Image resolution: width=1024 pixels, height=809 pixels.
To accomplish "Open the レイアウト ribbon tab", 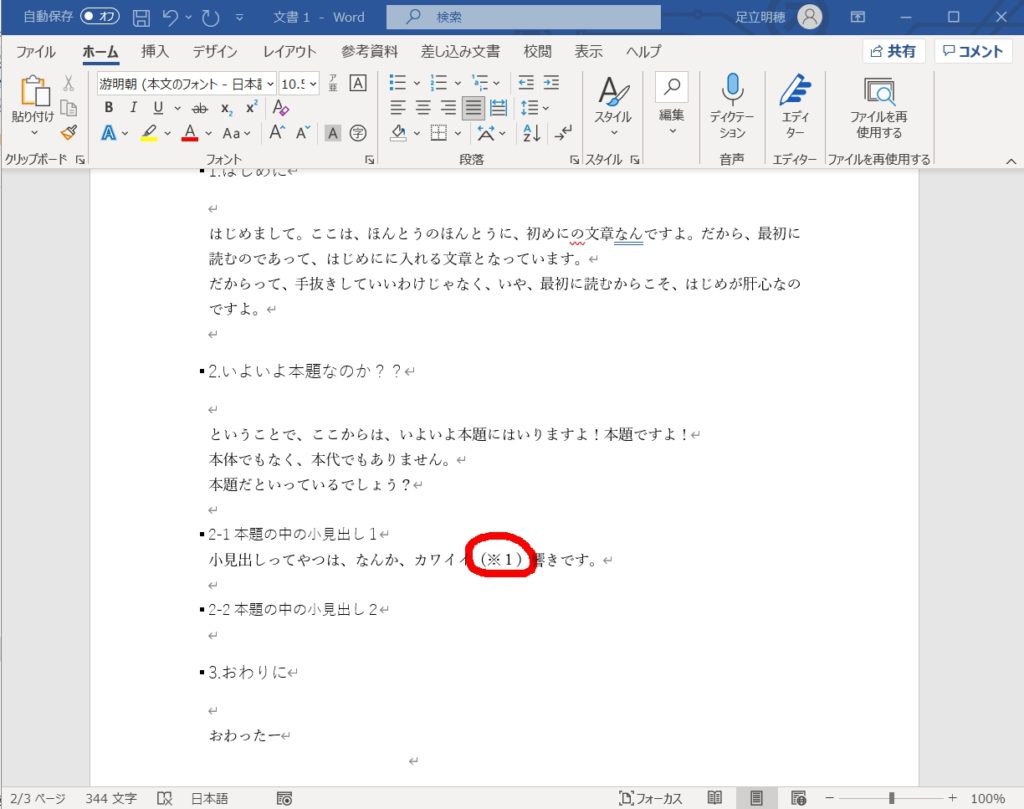I will click(291, 51).
